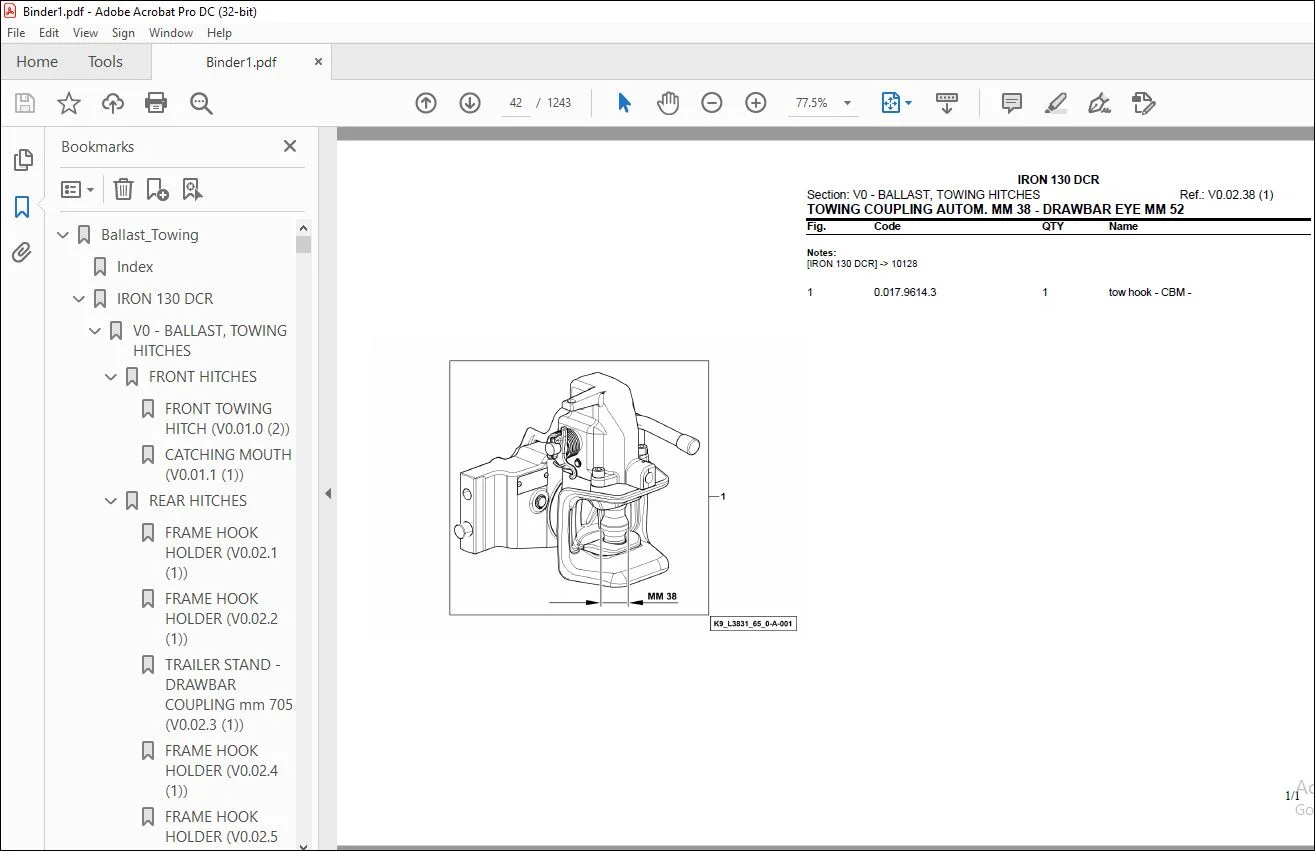Open the Window menu
The height and width of the screenshot is (851, 1315).
pyautogui.click(x=171, y=33)
